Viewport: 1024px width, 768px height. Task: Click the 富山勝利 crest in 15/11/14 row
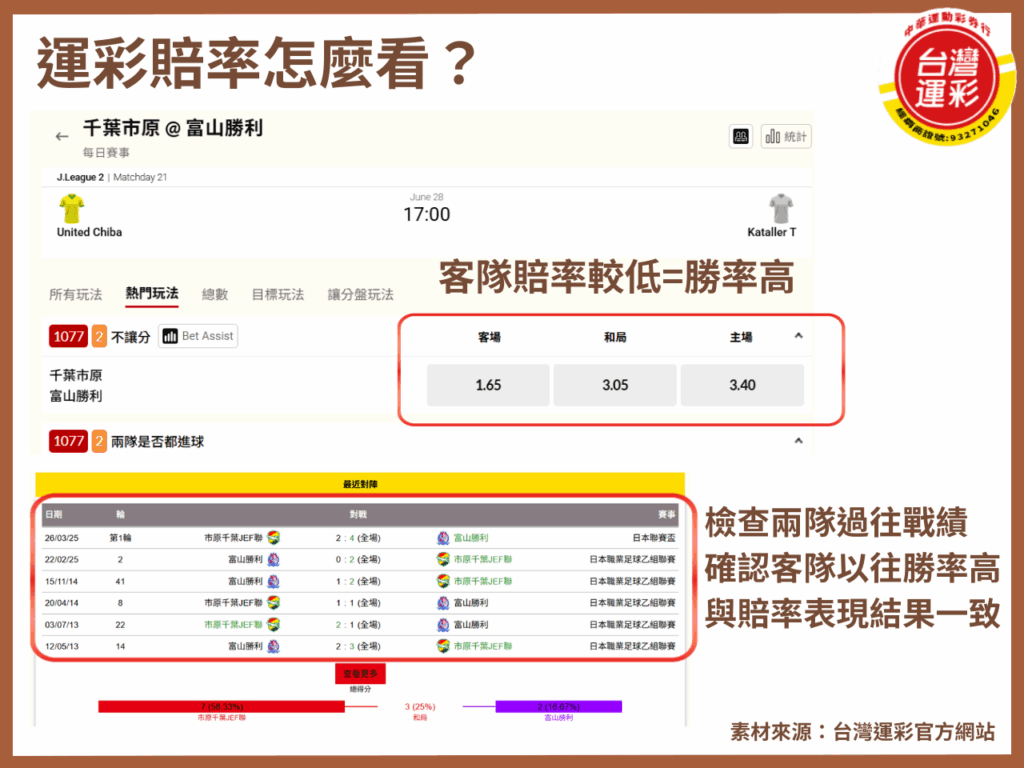coord(274,581)
